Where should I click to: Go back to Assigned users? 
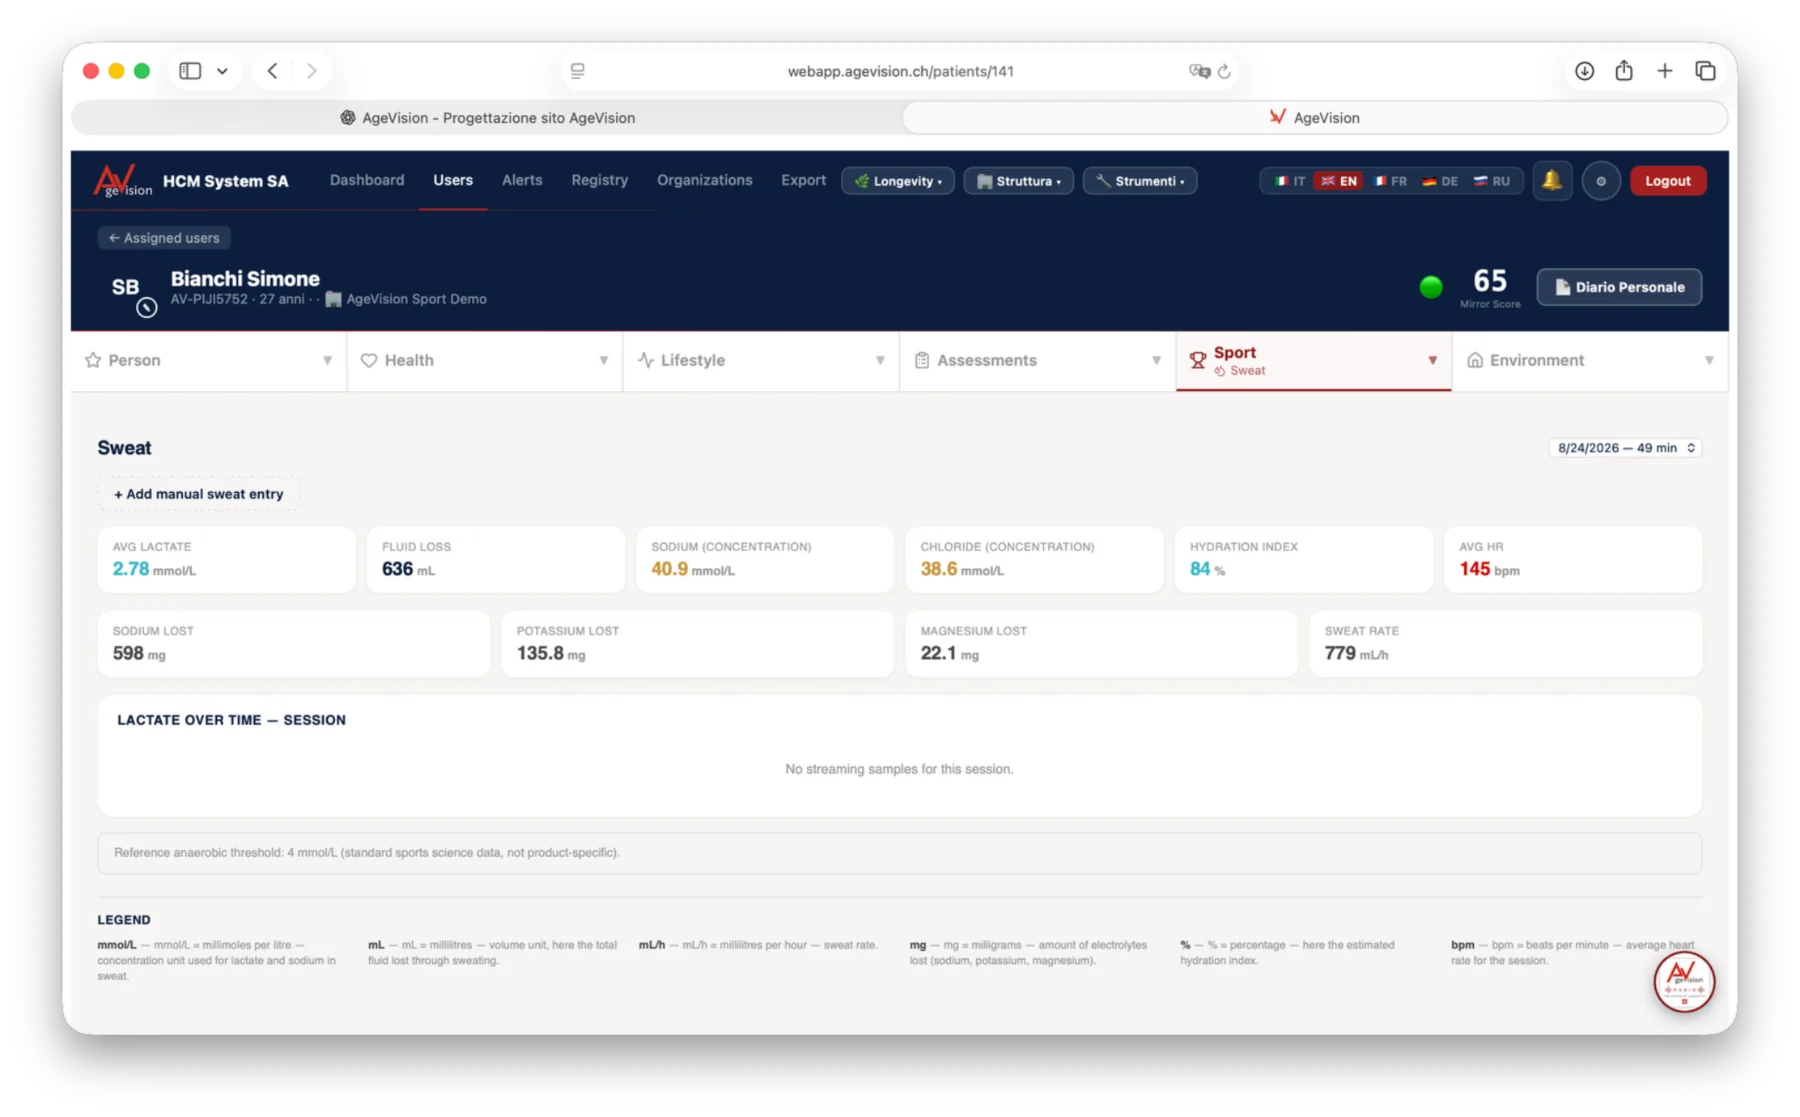pyautogui.click(x=164, y=238)
